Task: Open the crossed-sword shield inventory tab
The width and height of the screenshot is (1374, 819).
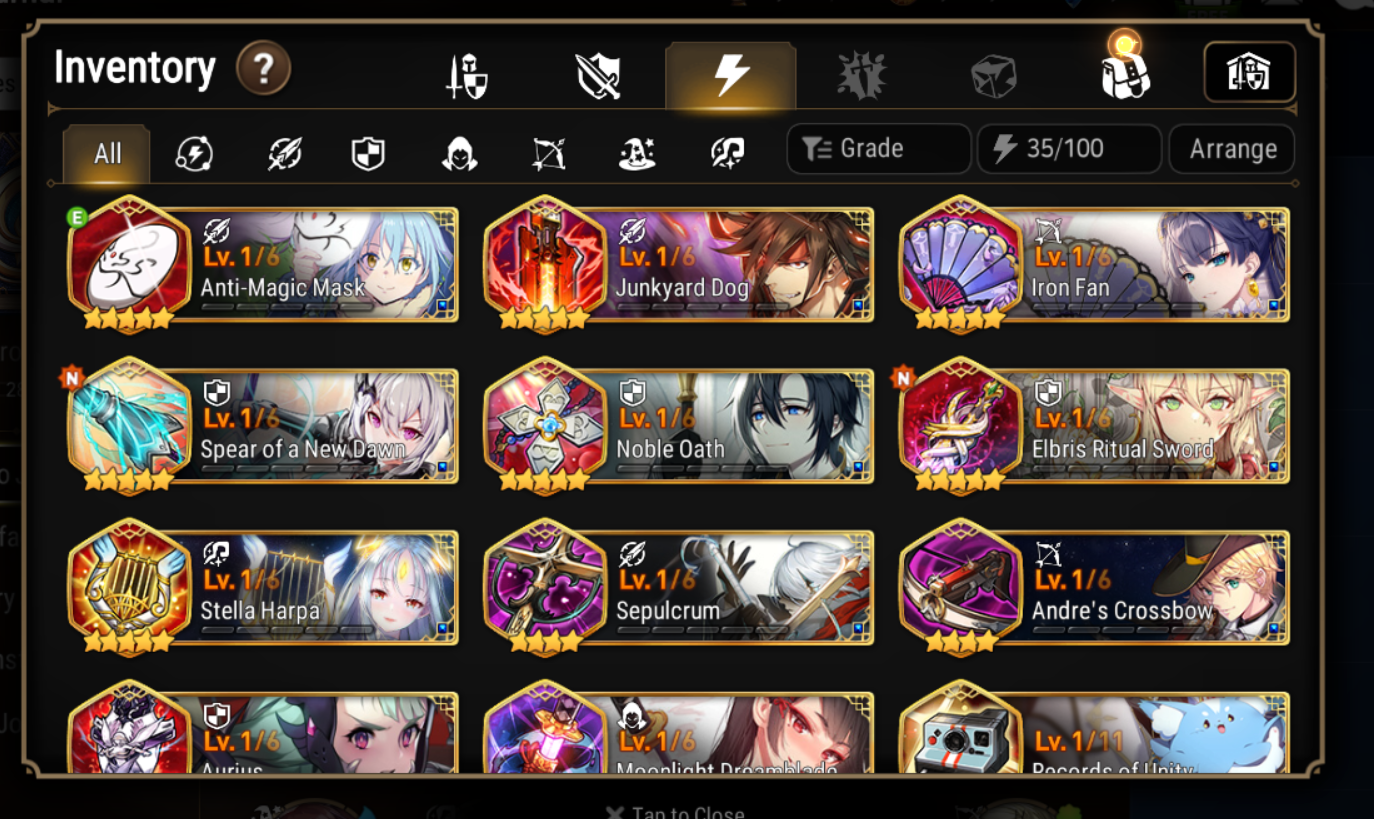Action: [x=598, y=76]
